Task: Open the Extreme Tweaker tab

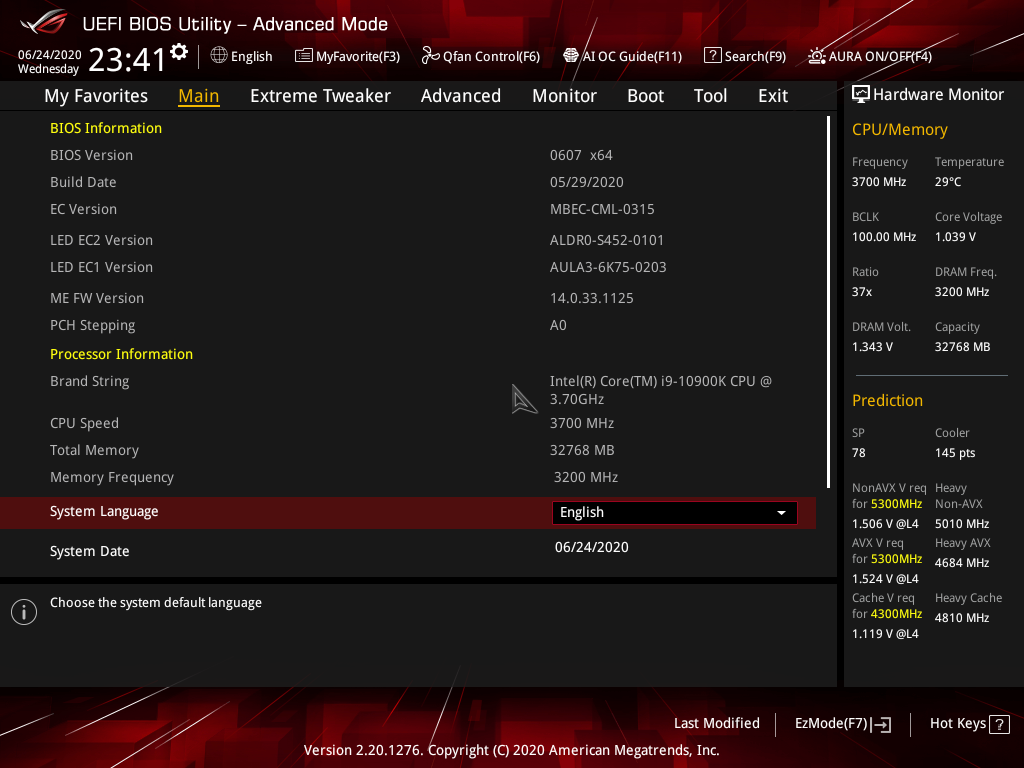Action: (x=320, y=96)
